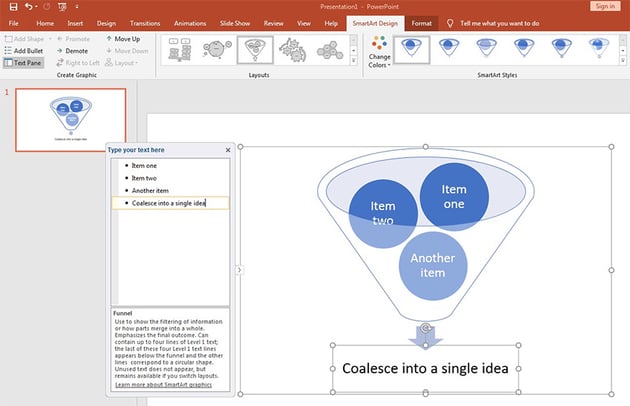
Task: Open the Change Colors dropdown
Action: (379, 55)
